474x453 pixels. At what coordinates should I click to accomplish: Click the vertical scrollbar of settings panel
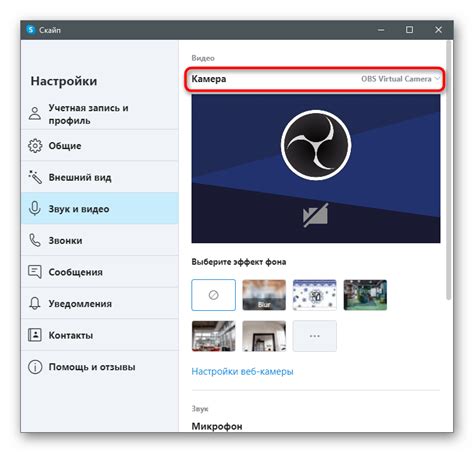[x=449, y=170]
